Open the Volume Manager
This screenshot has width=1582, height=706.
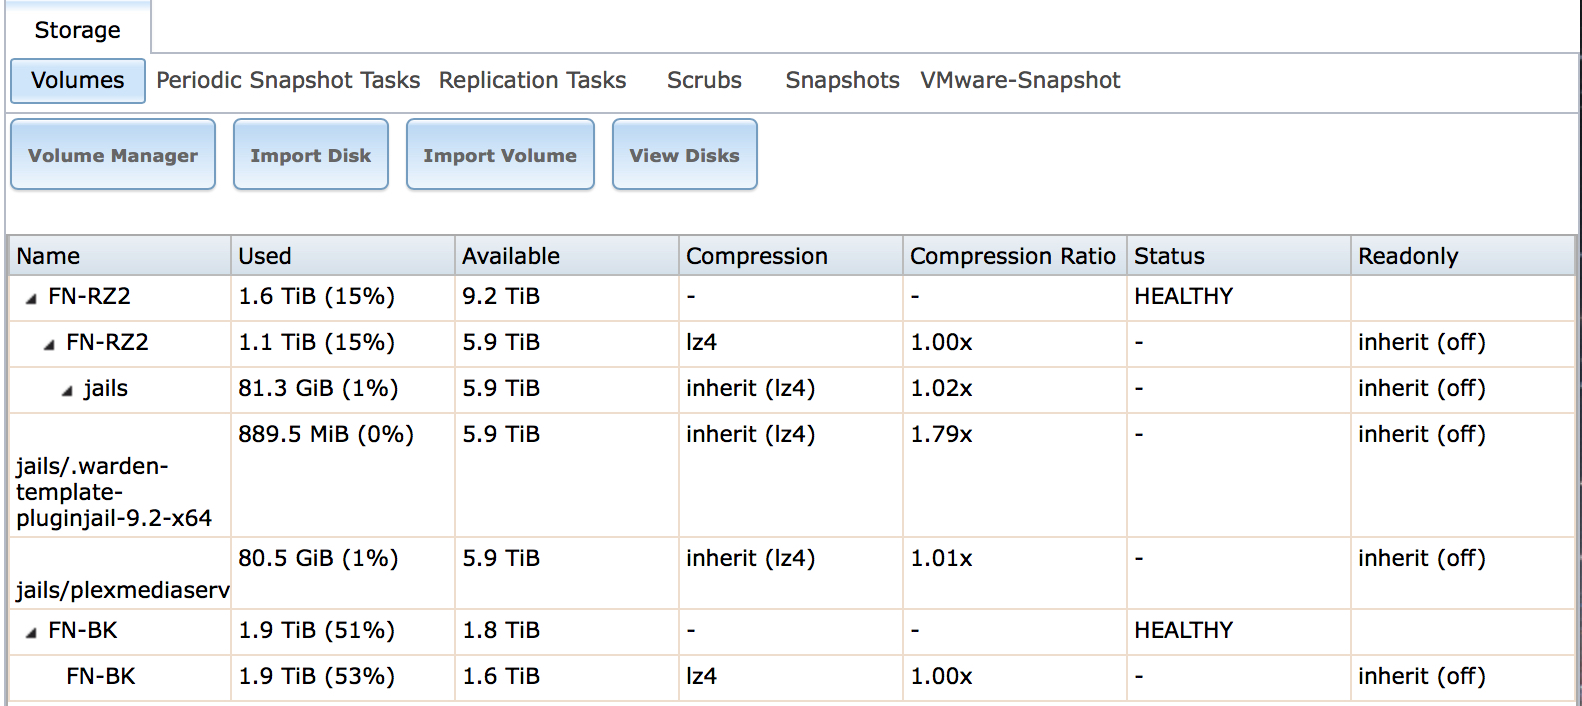(113, 155)
